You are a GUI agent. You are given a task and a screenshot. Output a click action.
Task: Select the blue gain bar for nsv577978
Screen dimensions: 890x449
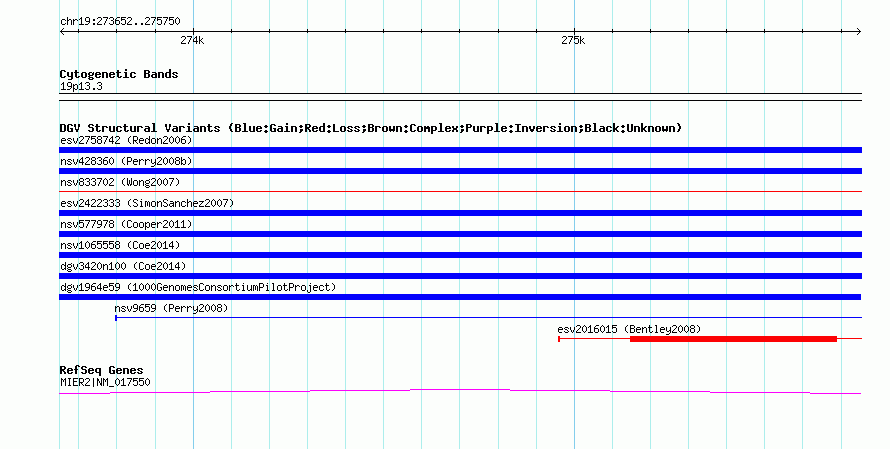[x=460, y=234]
